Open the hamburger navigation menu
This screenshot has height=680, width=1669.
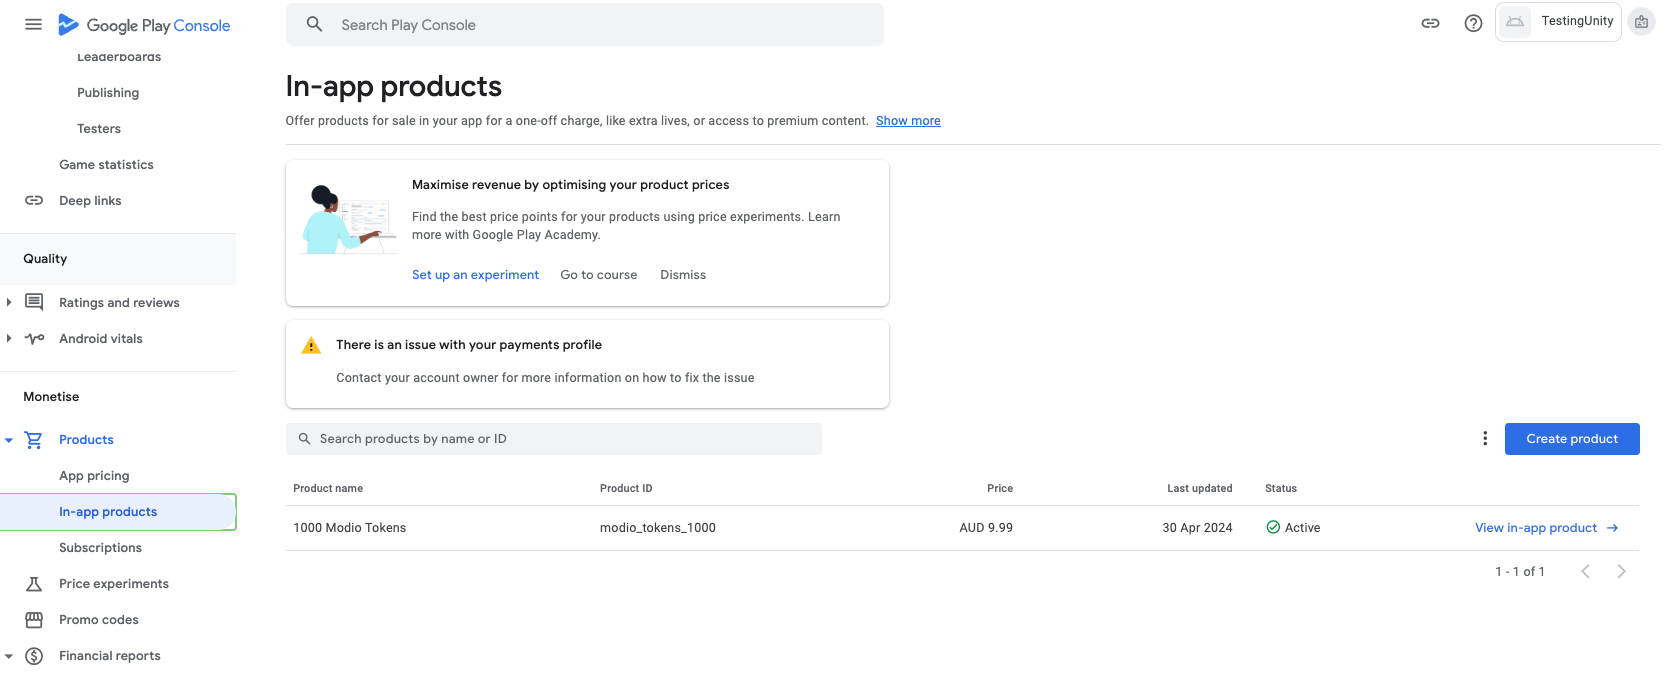[x=33, y=24]
